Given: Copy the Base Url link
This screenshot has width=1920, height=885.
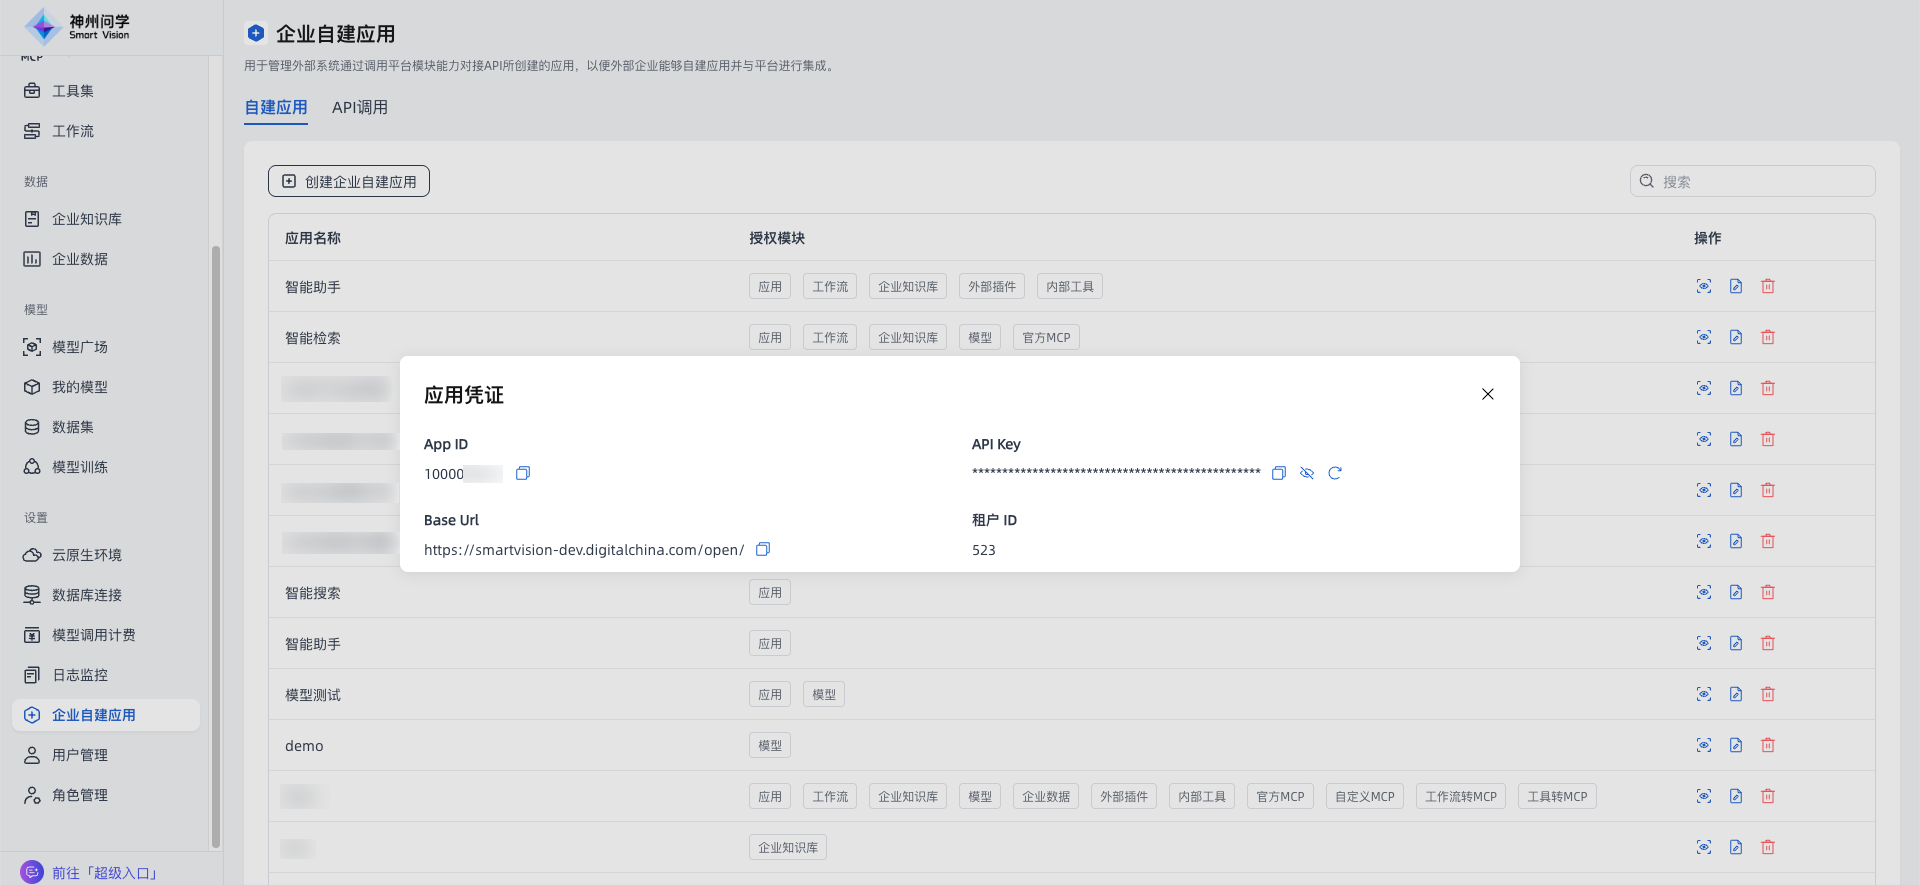Looking at the screenshot, I should pyautogui.click(x=763, y=549).
